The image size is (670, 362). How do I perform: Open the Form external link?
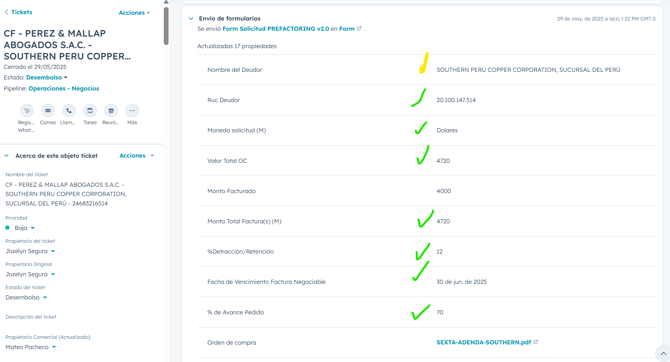(350, 29)
